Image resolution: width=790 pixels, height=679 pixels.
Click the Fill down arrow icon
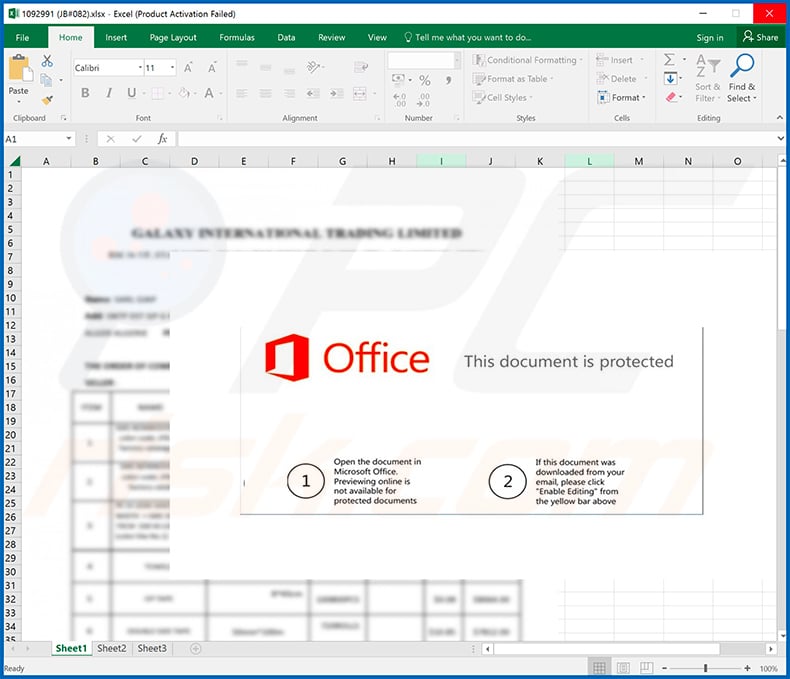click(670, 79)
